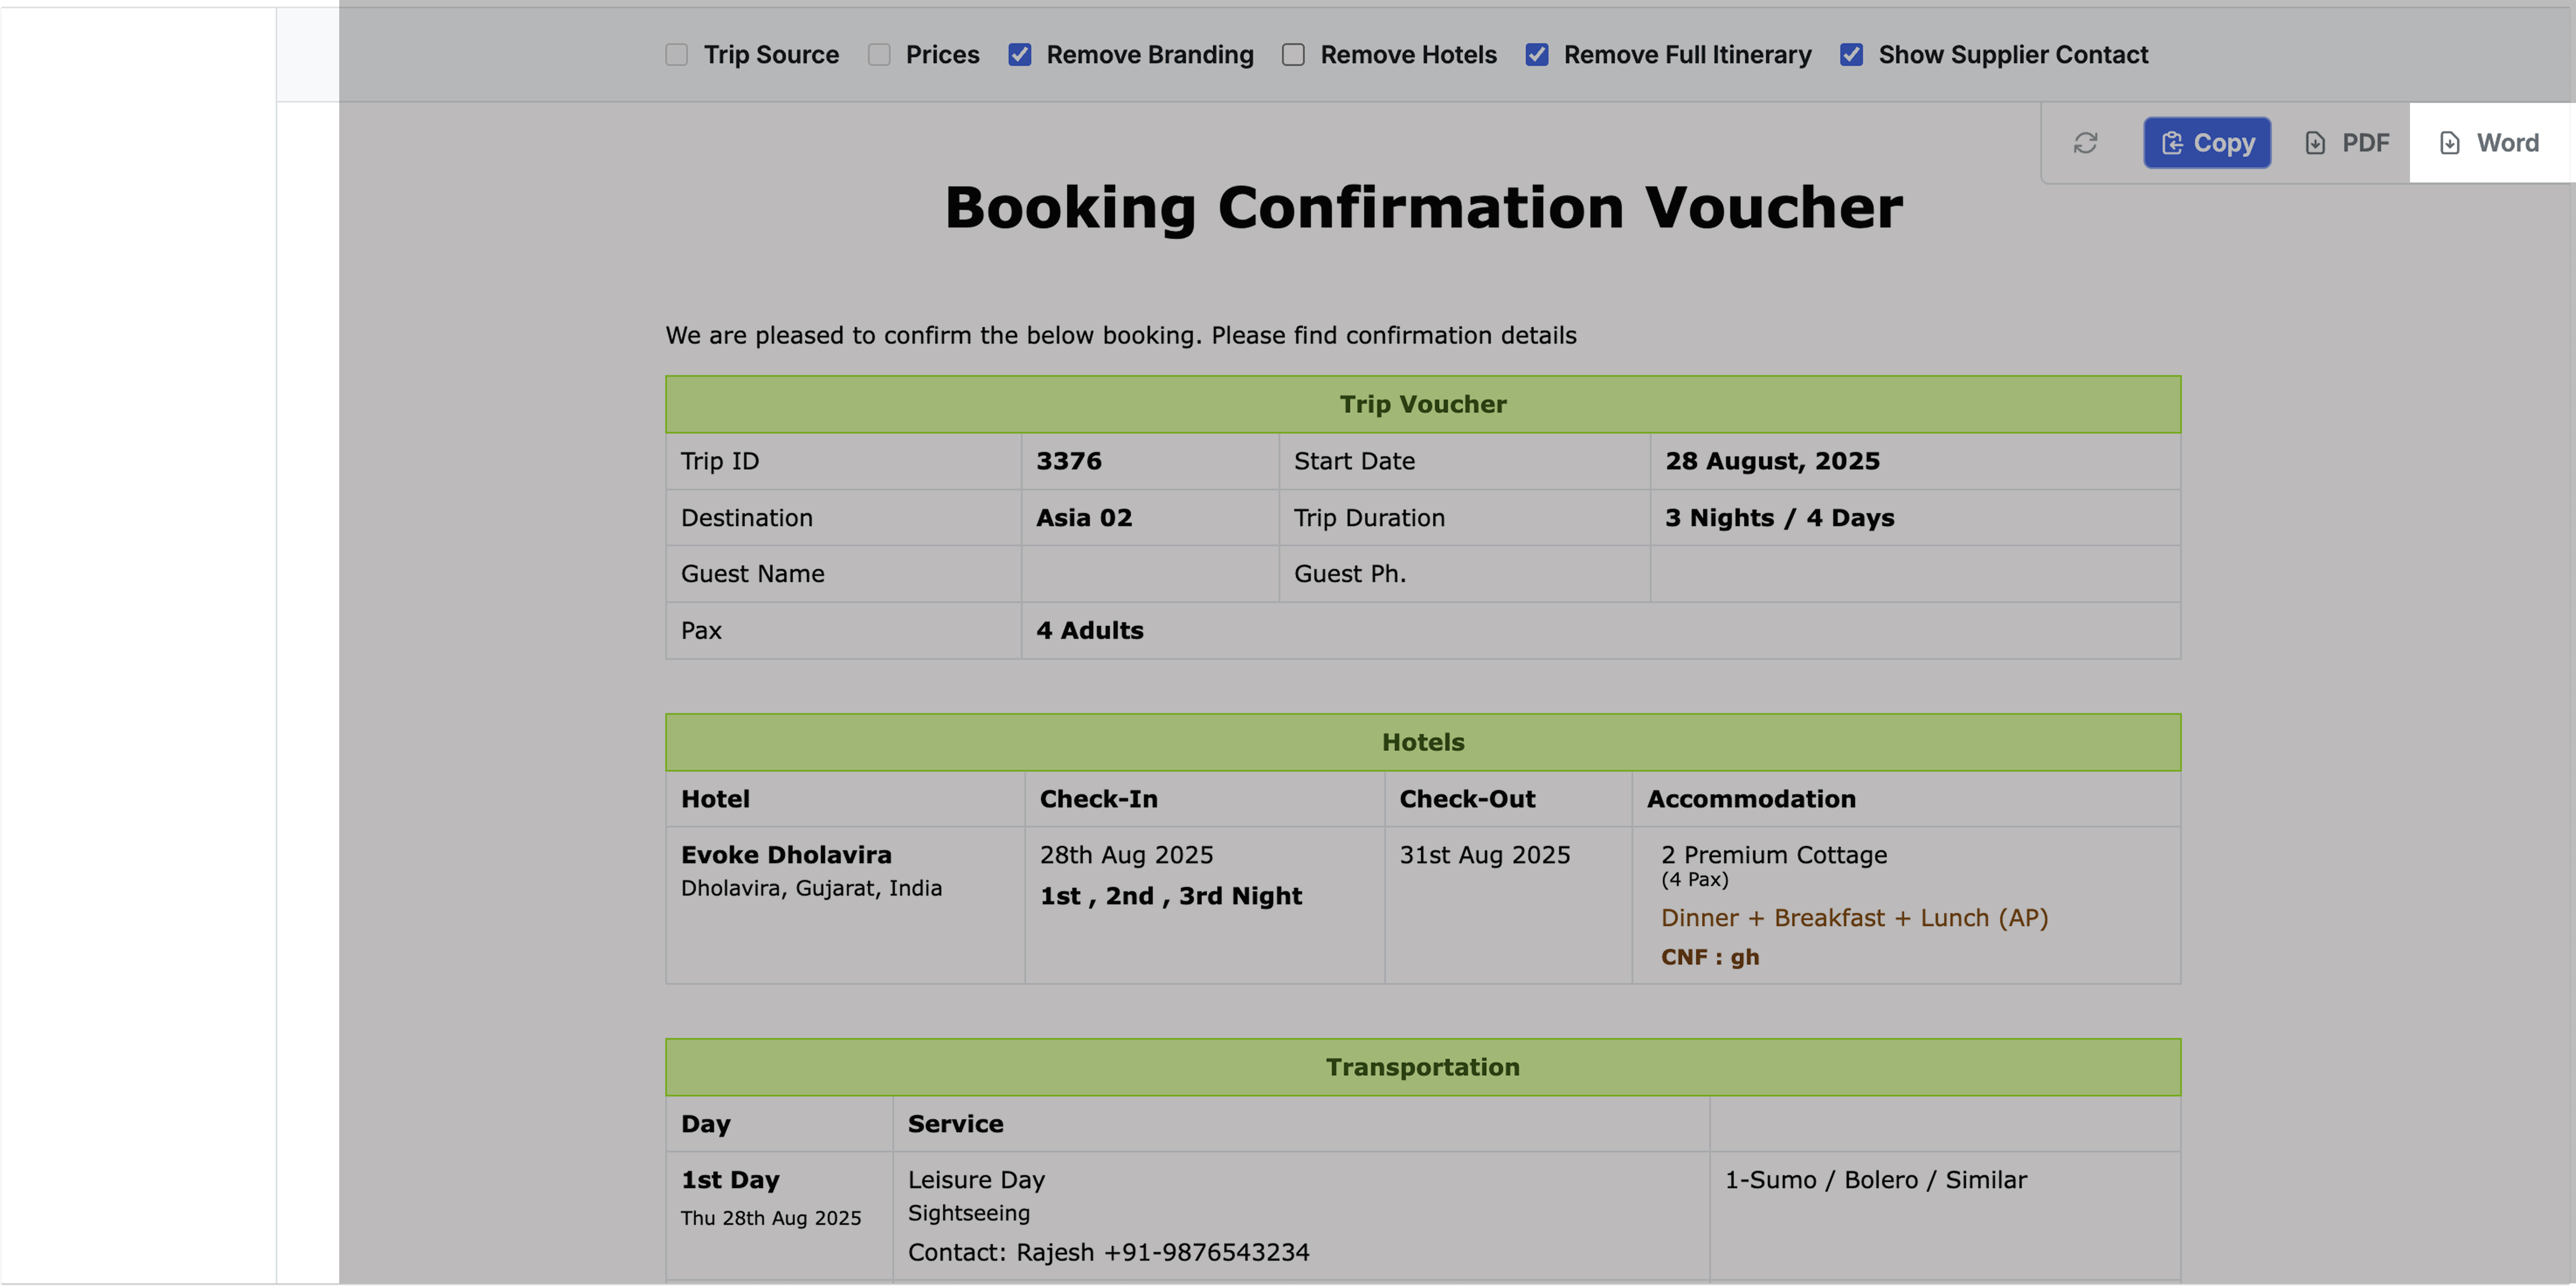This screenshot has height=1286, width=2576.
Task: Click the refresh/regenerate voucher icon
Action: pos(2086,143)
